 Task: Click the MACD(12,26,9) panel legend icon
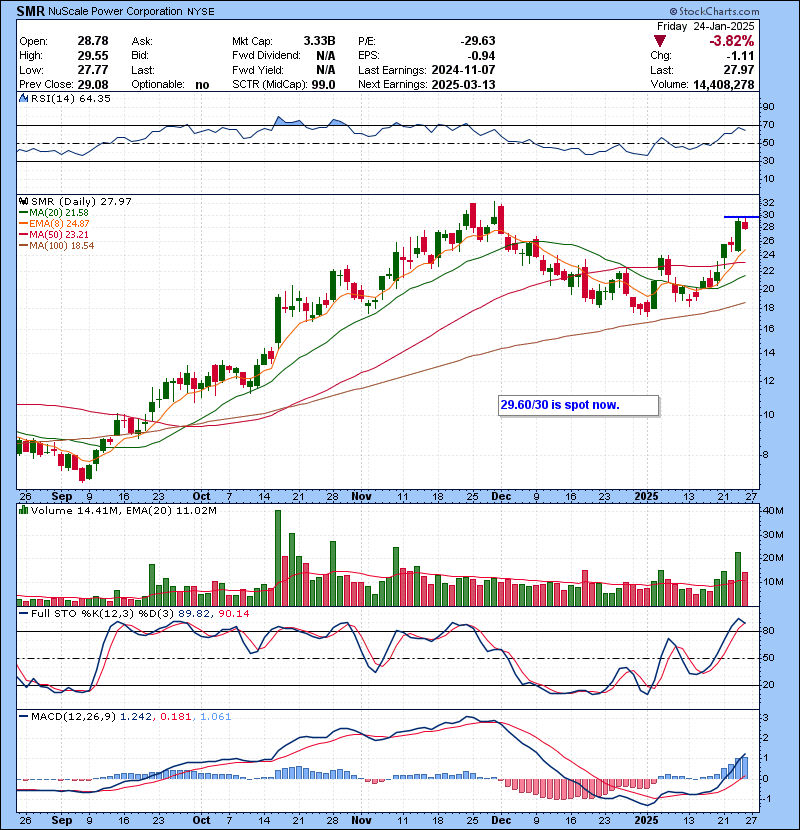click(x=22, y=716)
